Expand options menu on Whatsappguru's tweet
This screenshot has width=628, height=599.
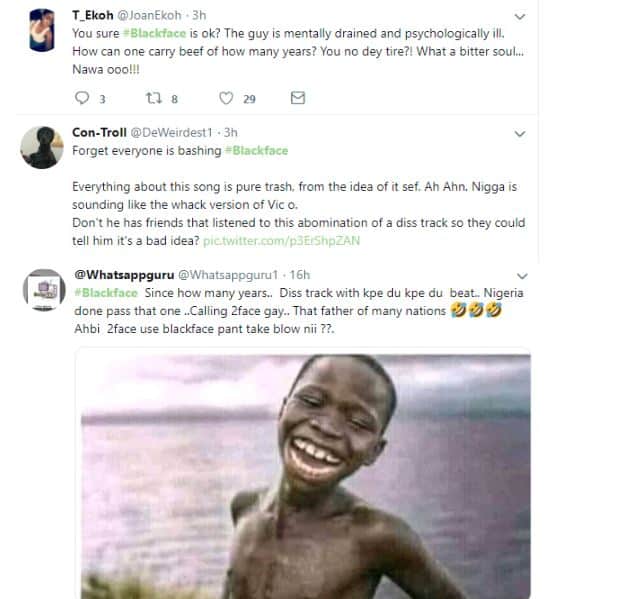pyautogui.click(x=517, y=273)
